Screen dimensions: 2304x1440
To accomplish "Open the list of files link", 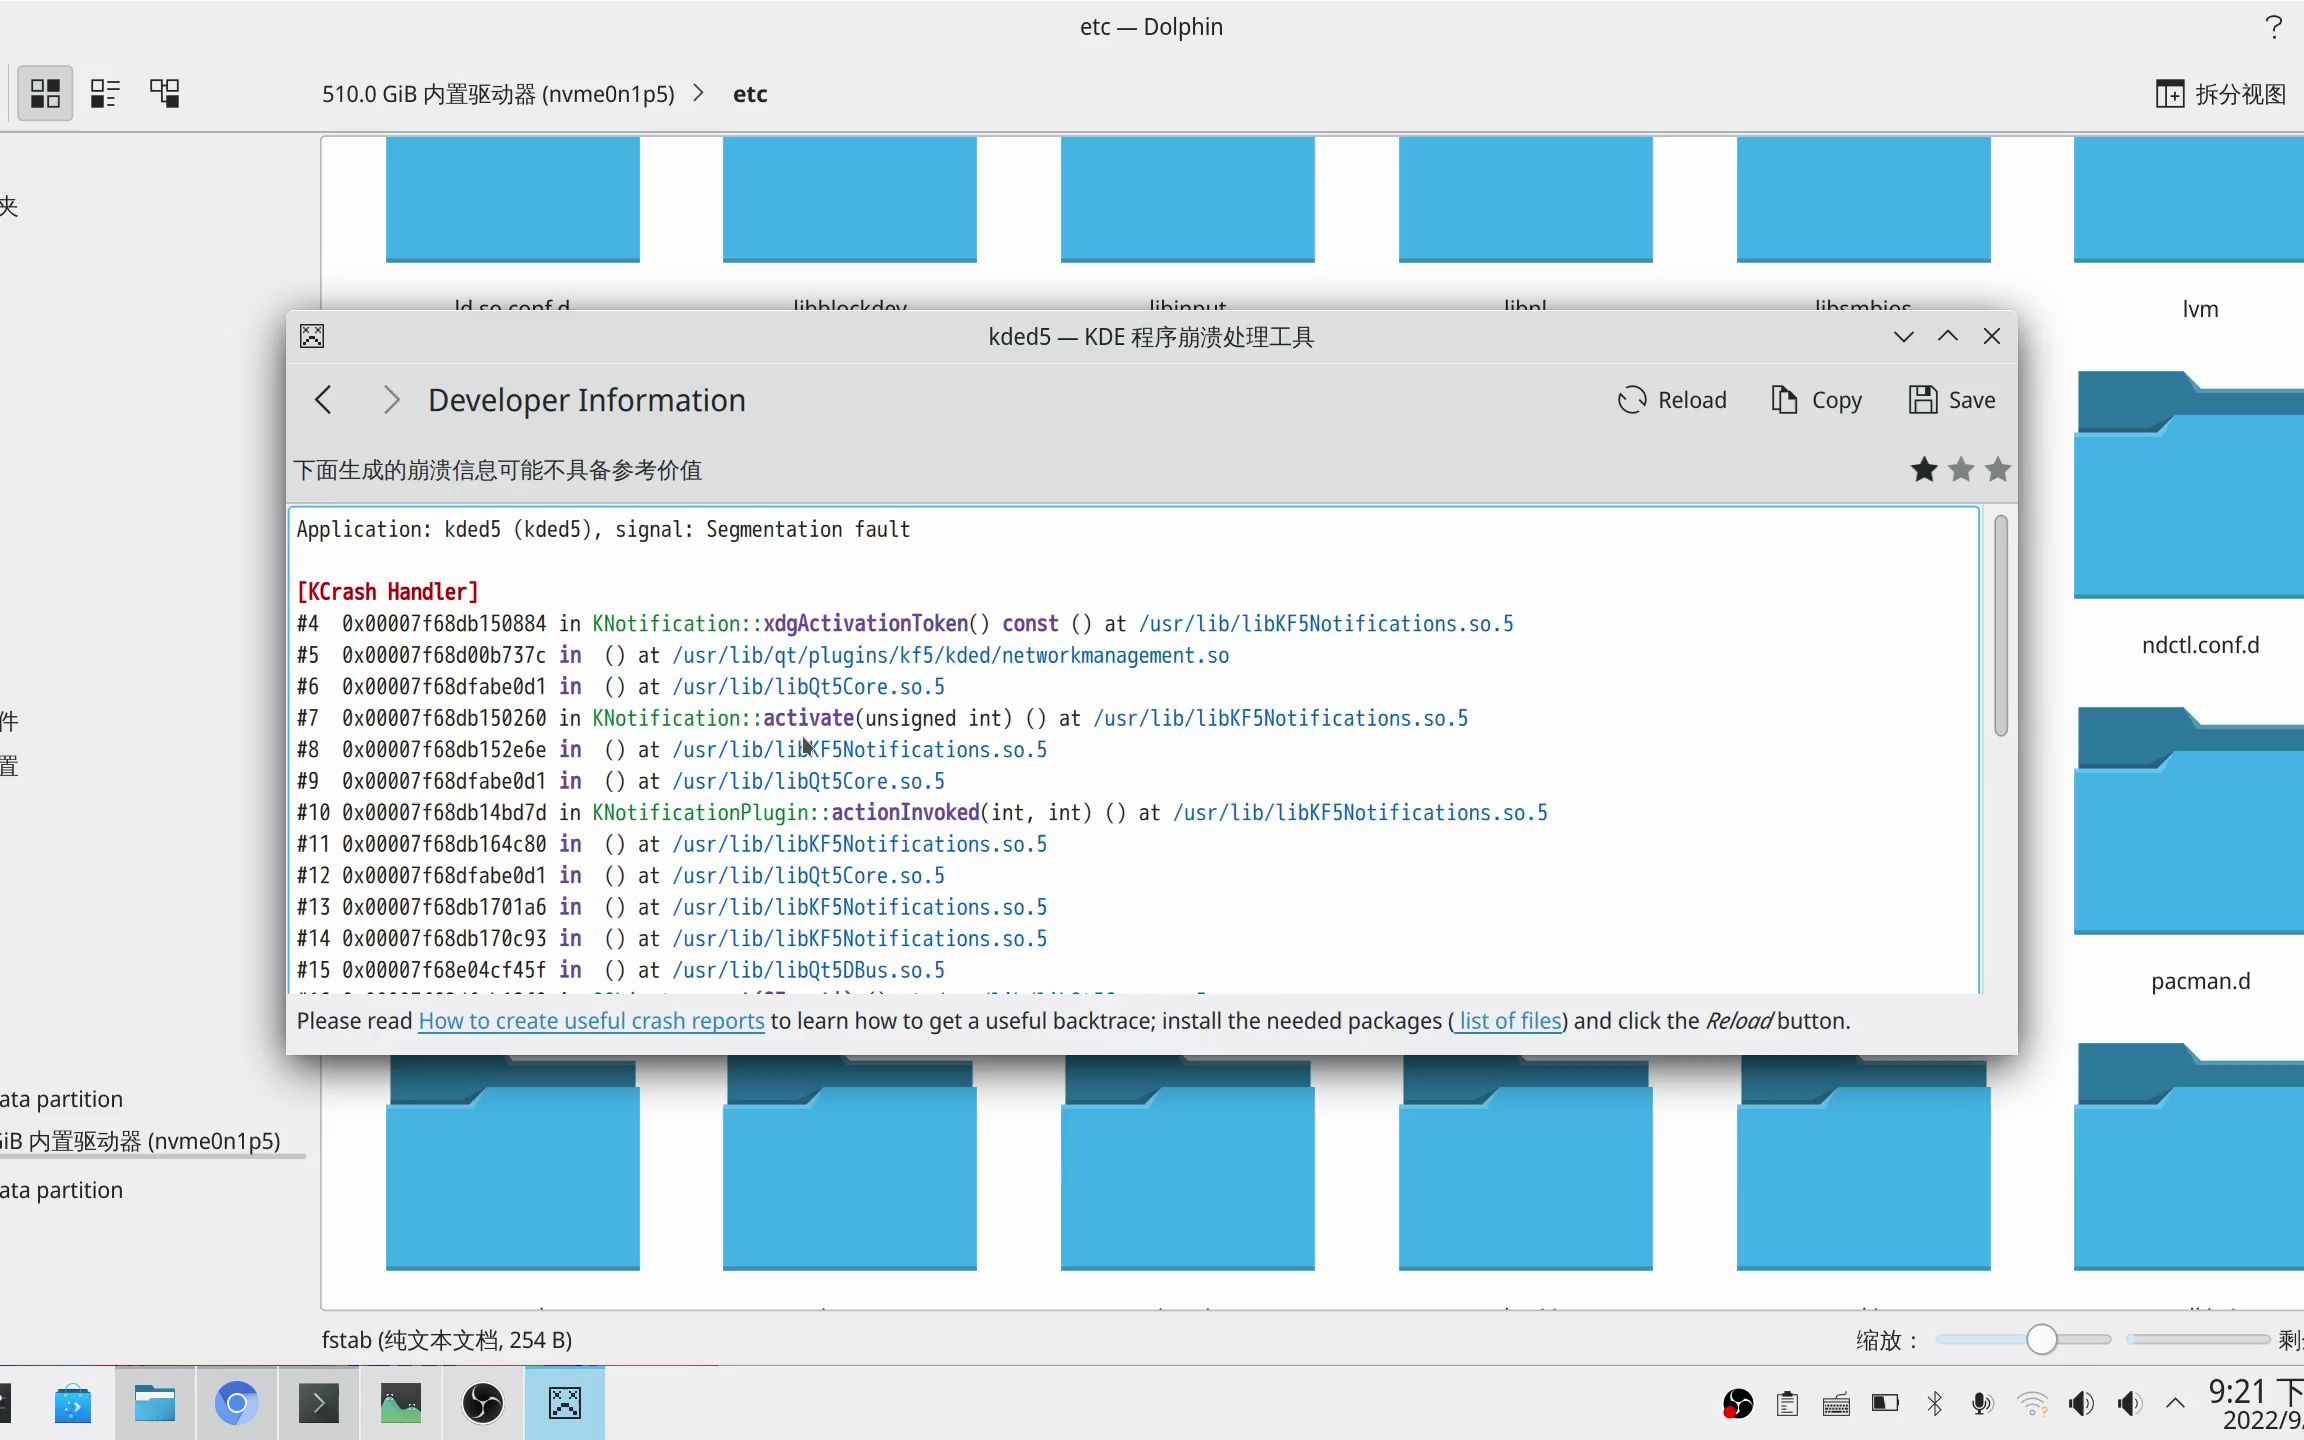I will coord(1509,1021).
